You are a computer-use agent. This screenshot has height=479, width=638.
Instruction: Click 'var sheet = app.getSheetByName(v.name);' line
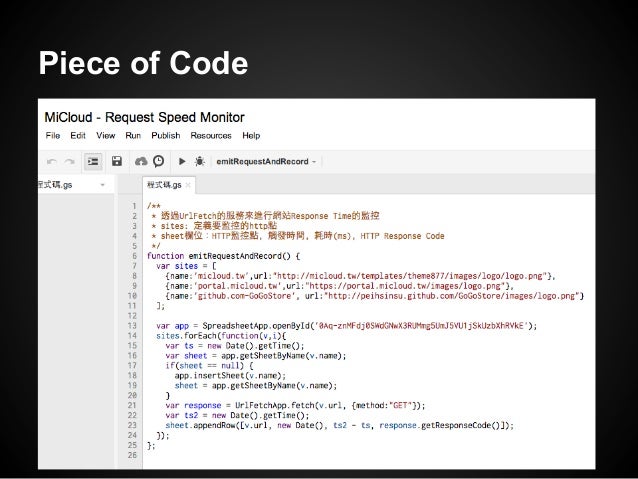[x=256, y=356]
